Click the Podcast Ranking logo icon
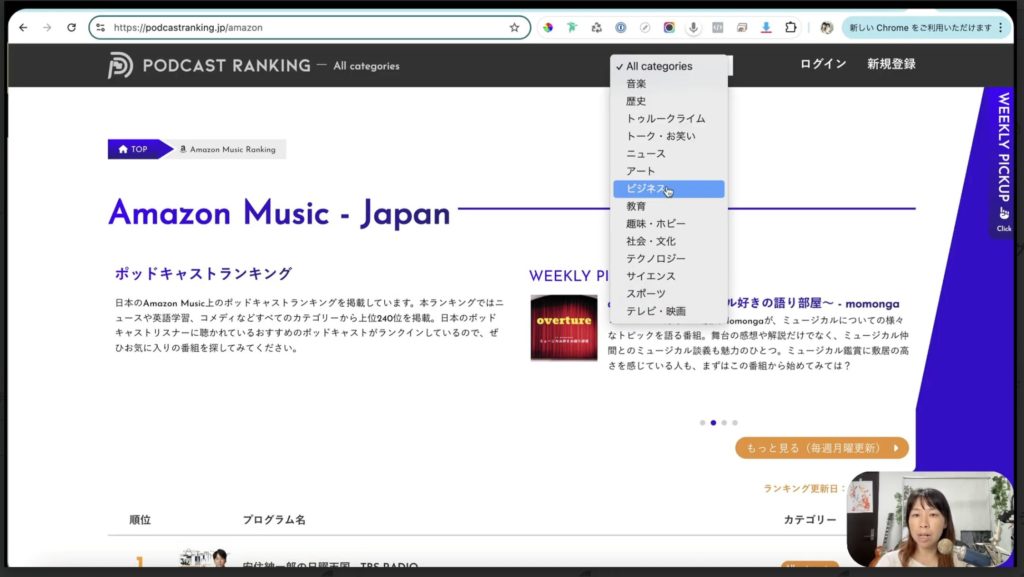This screenshot has height=577, width=1024. tap(121, 65)
